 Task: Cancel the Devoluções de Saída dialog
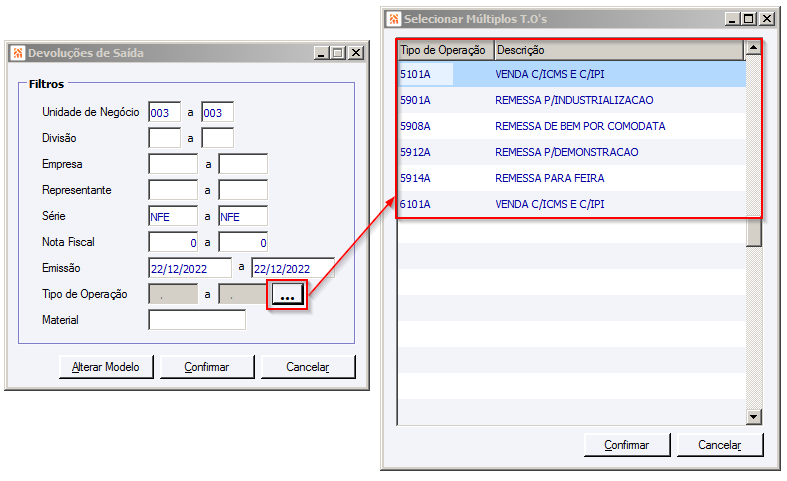308,367
